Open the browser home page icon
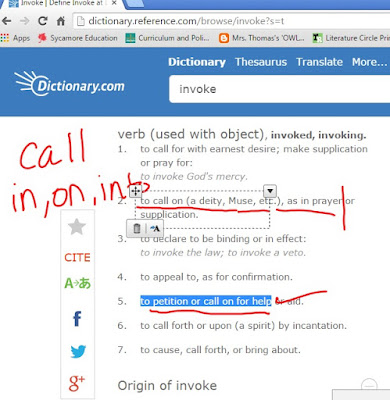Viewport: 390px width, 400px height. pyautogui.click(x=61, y=21)
